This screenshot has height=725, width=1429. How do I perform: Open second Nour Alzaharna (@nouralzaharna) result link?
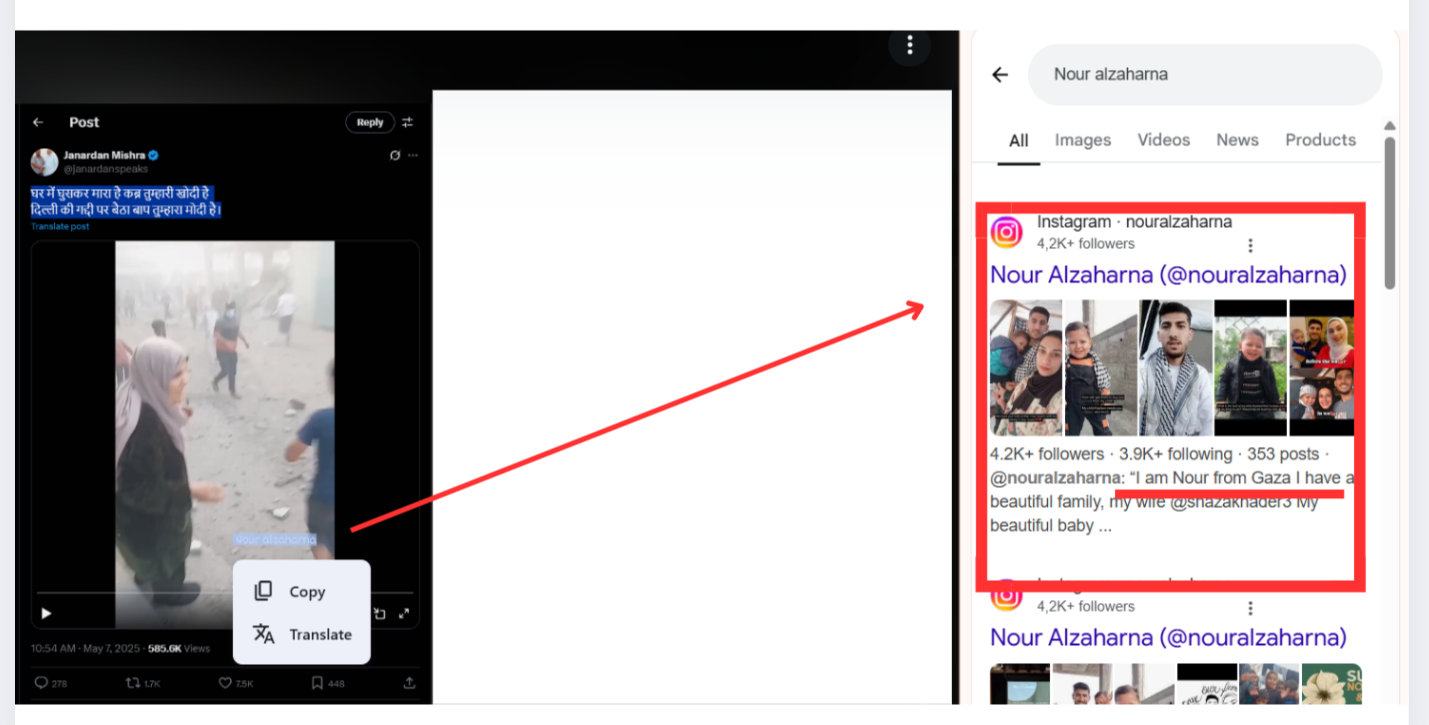pyautogui.click(x=1168, y=637)
